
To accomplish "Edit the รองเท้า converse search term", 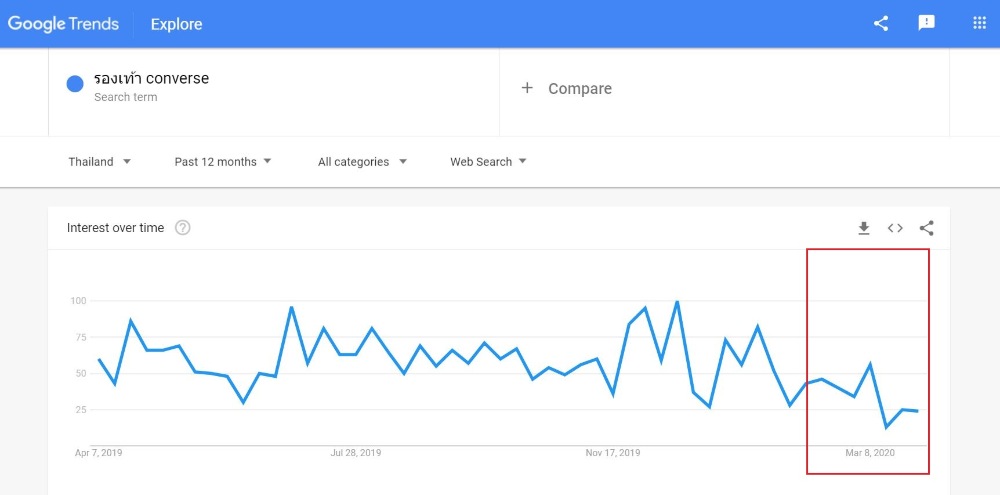I will click(x=151, y=78).
